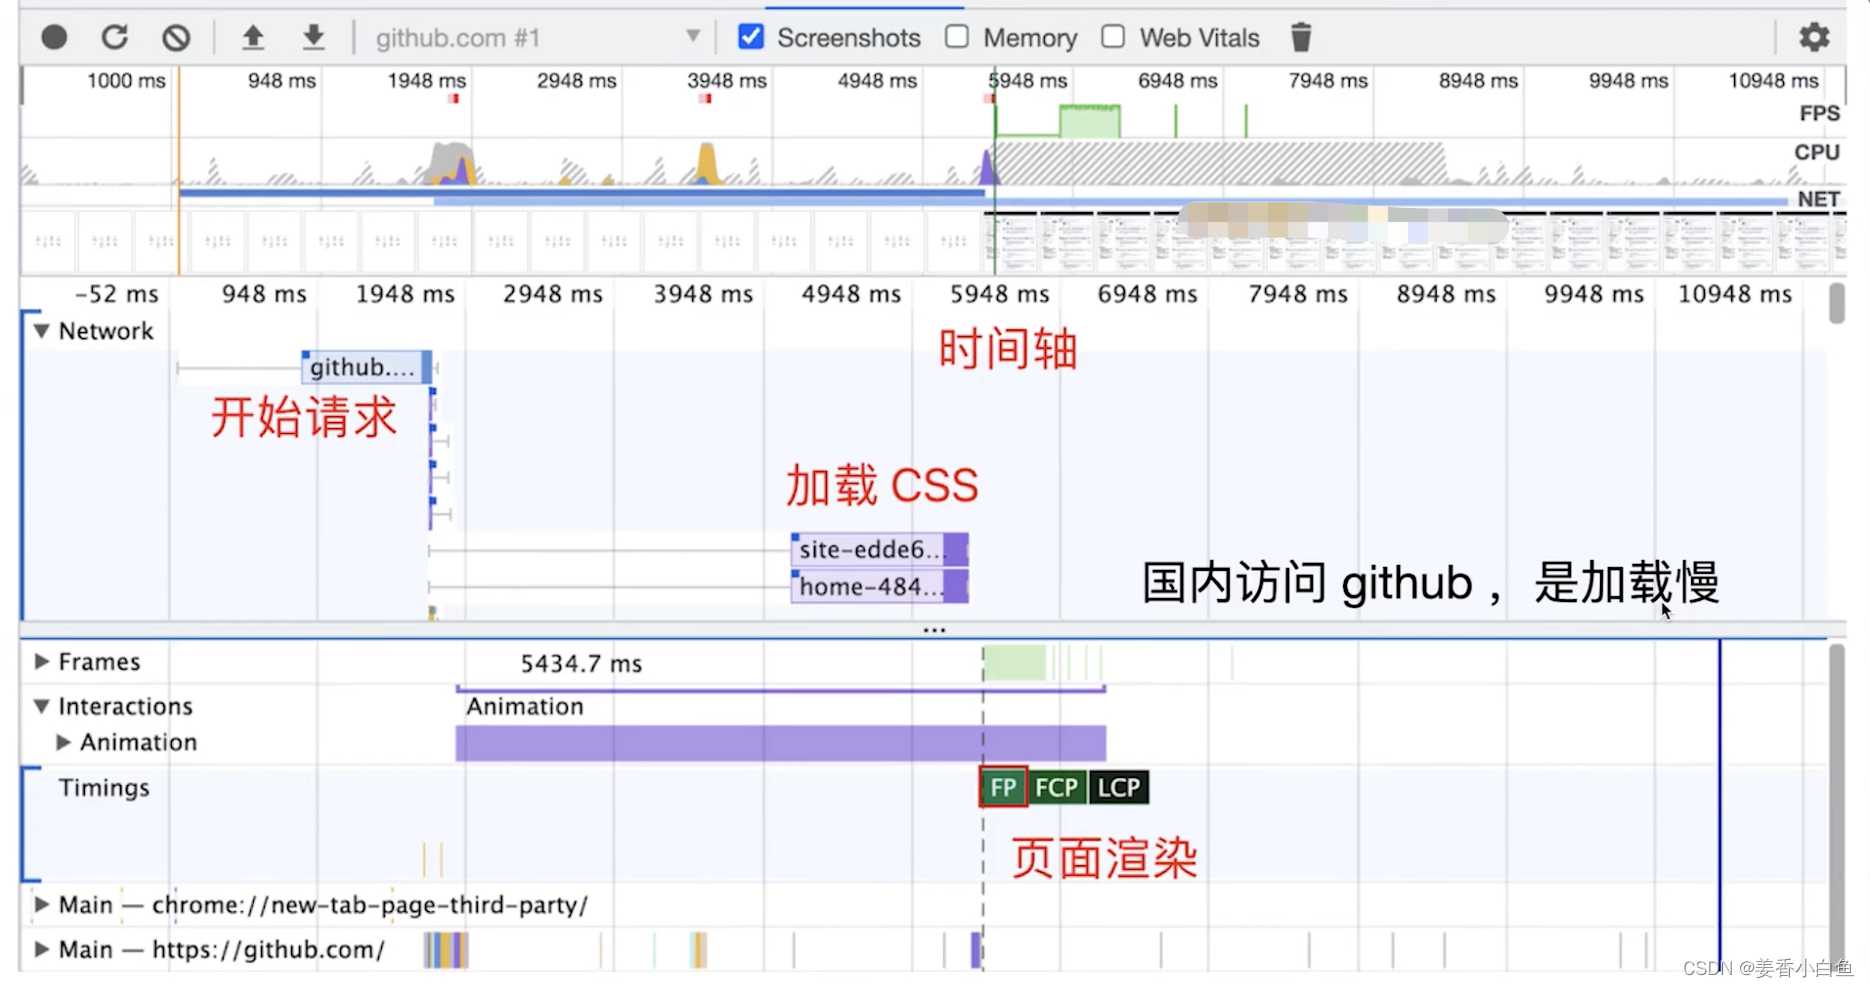
Task: Start recording with the Record button
Action: tap(54, 38)
